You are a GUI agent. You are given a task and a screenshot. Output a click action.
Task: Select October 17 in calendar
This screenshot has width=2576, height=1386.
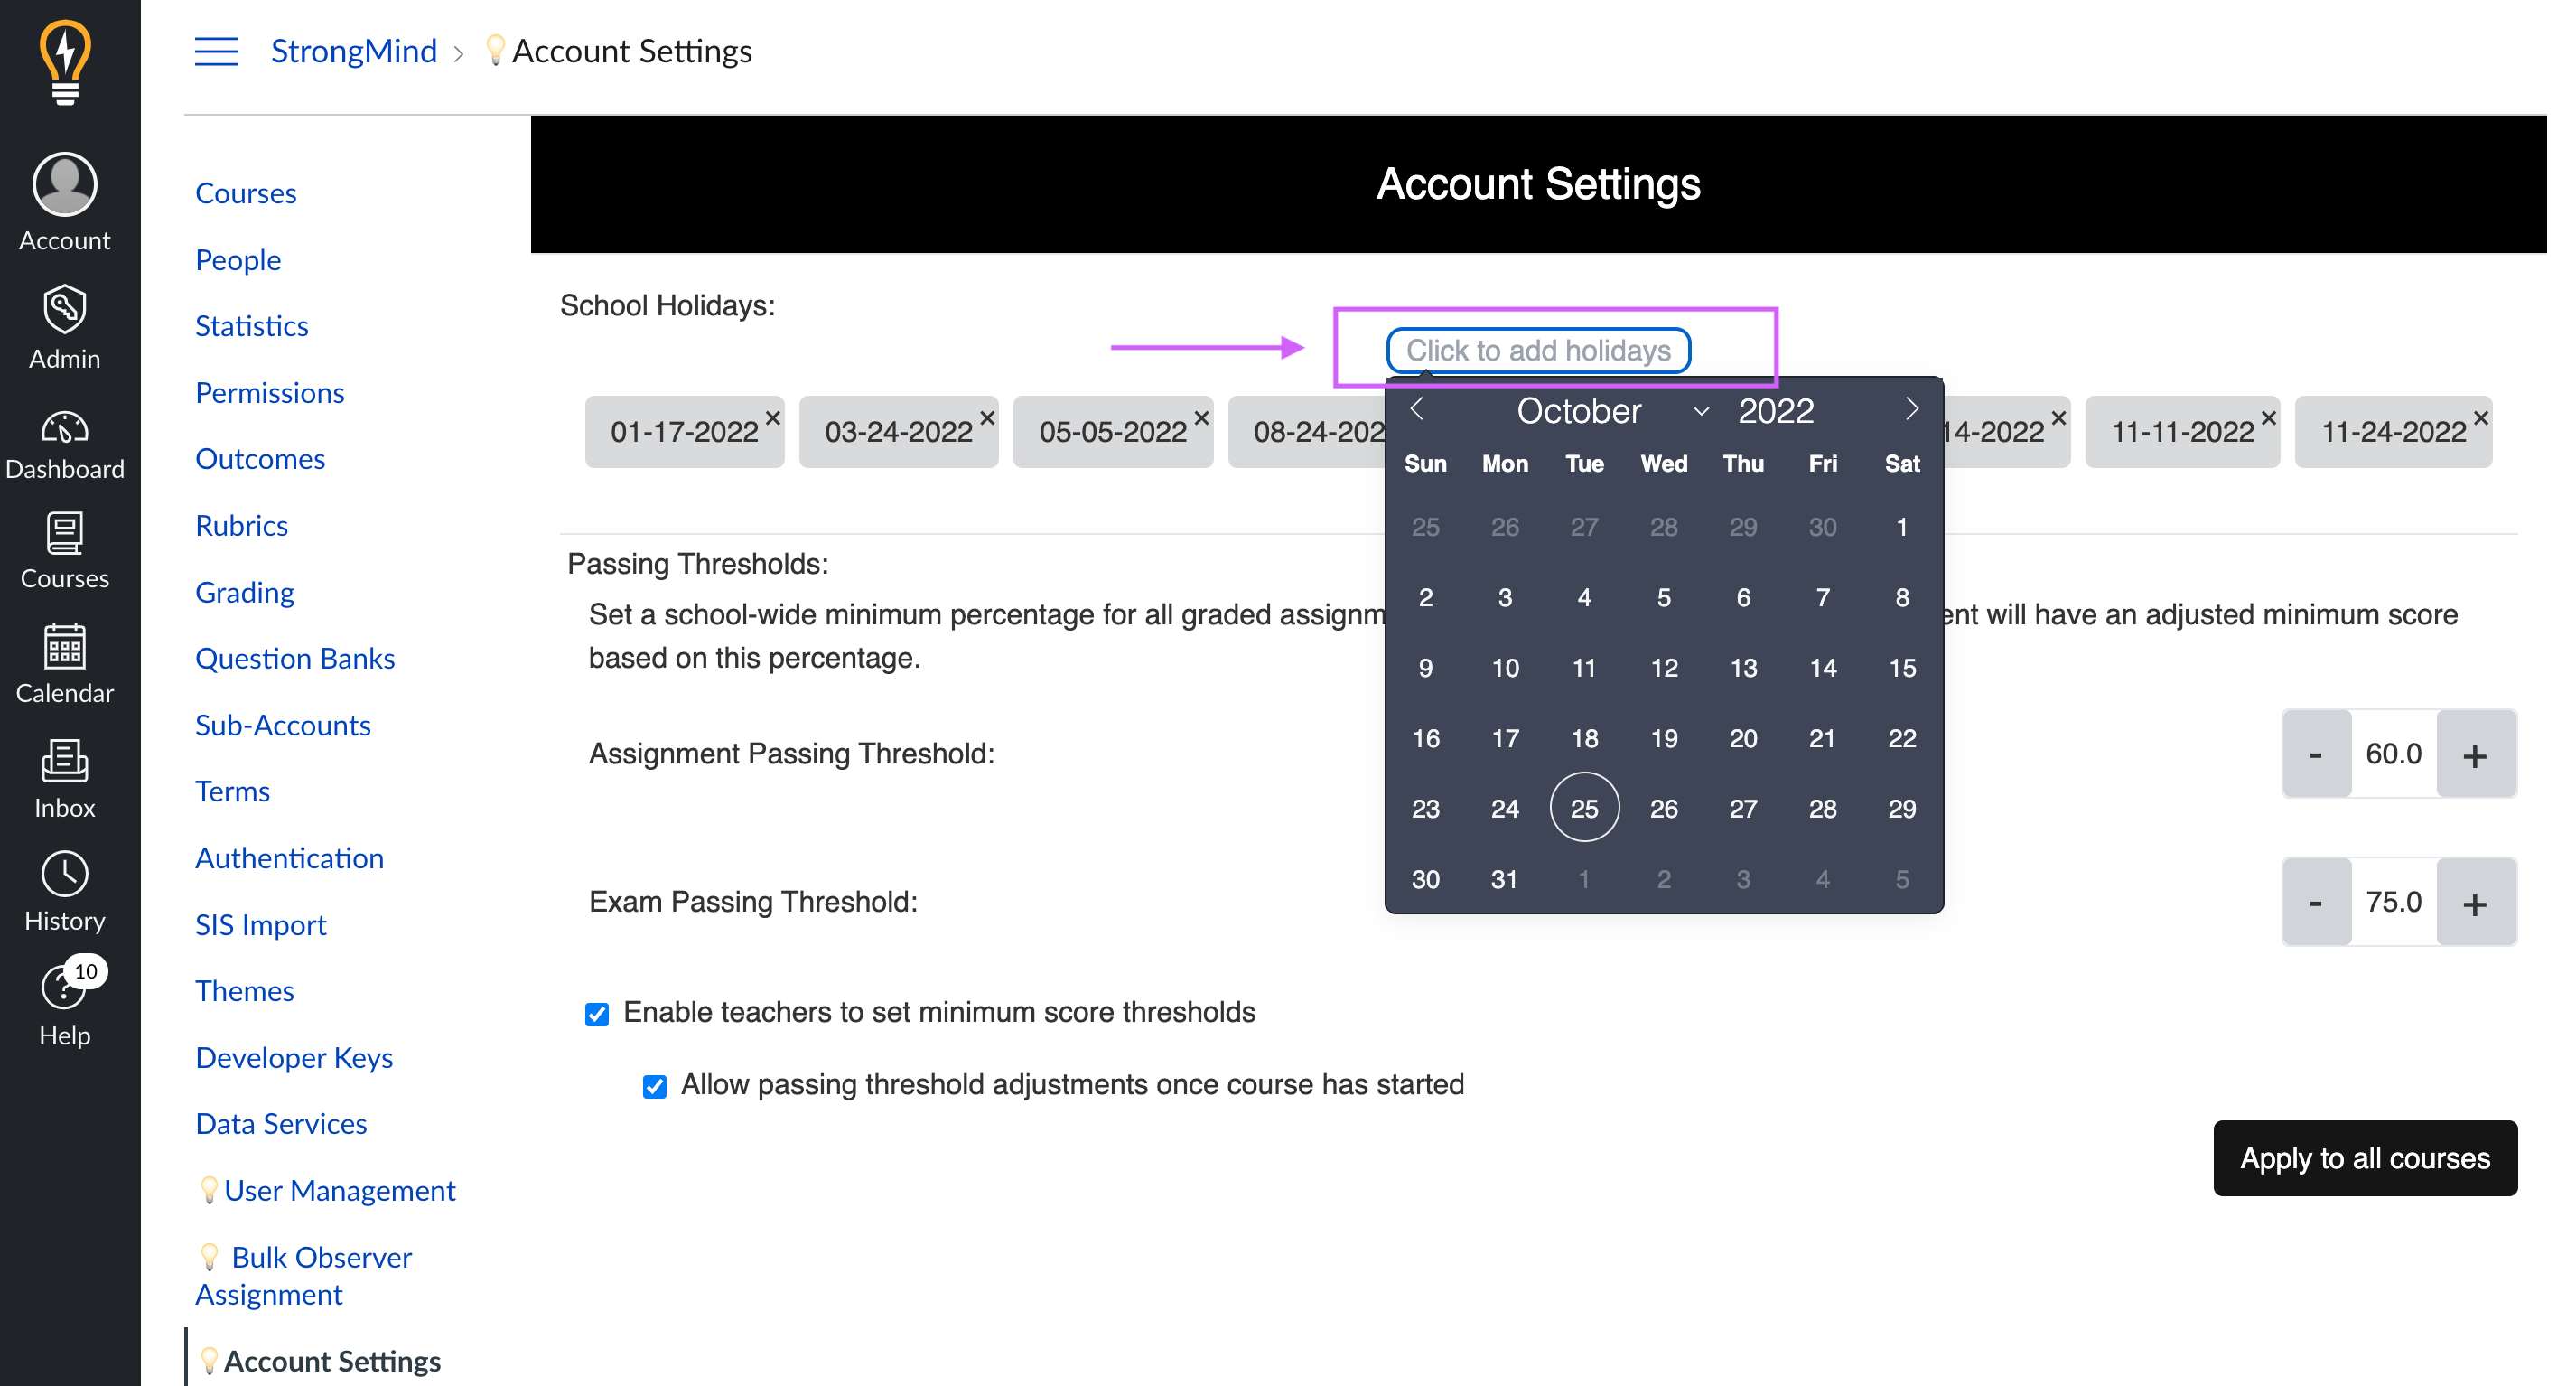[1505, 738]
